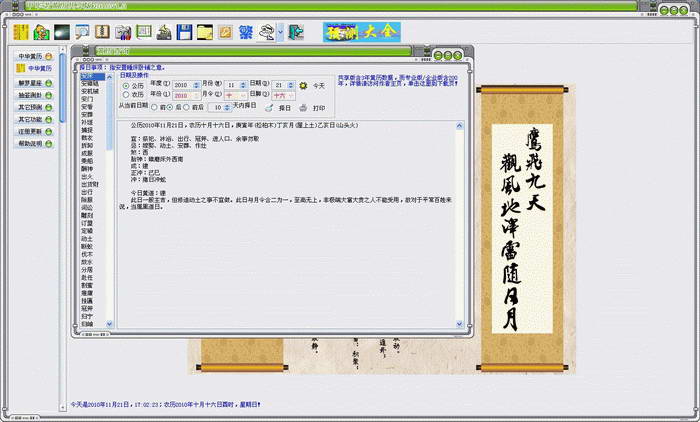Image resolution: width=700 pixels, height=422 pixels.
Task: Open the 解梦星座 sidebar section
Action: pos(34,83)
